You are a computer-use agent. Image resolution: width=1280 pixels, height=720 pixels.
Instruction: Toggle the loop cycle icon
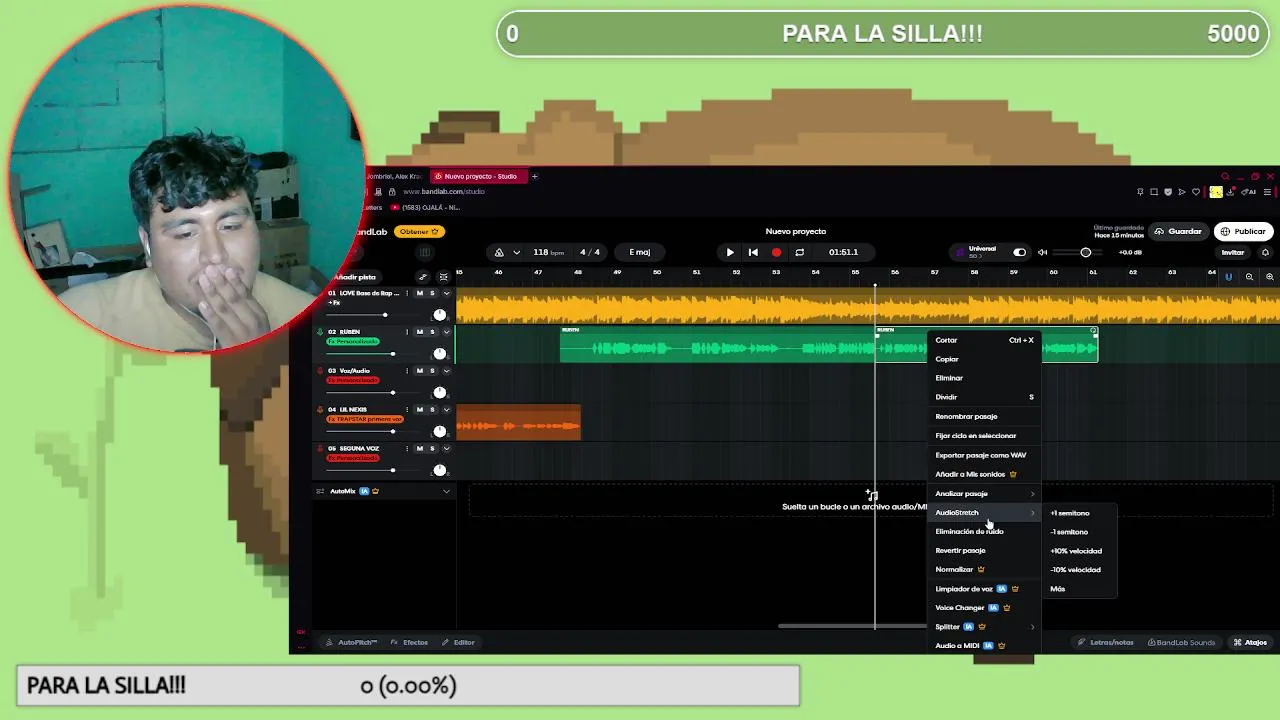click(799, 252)
